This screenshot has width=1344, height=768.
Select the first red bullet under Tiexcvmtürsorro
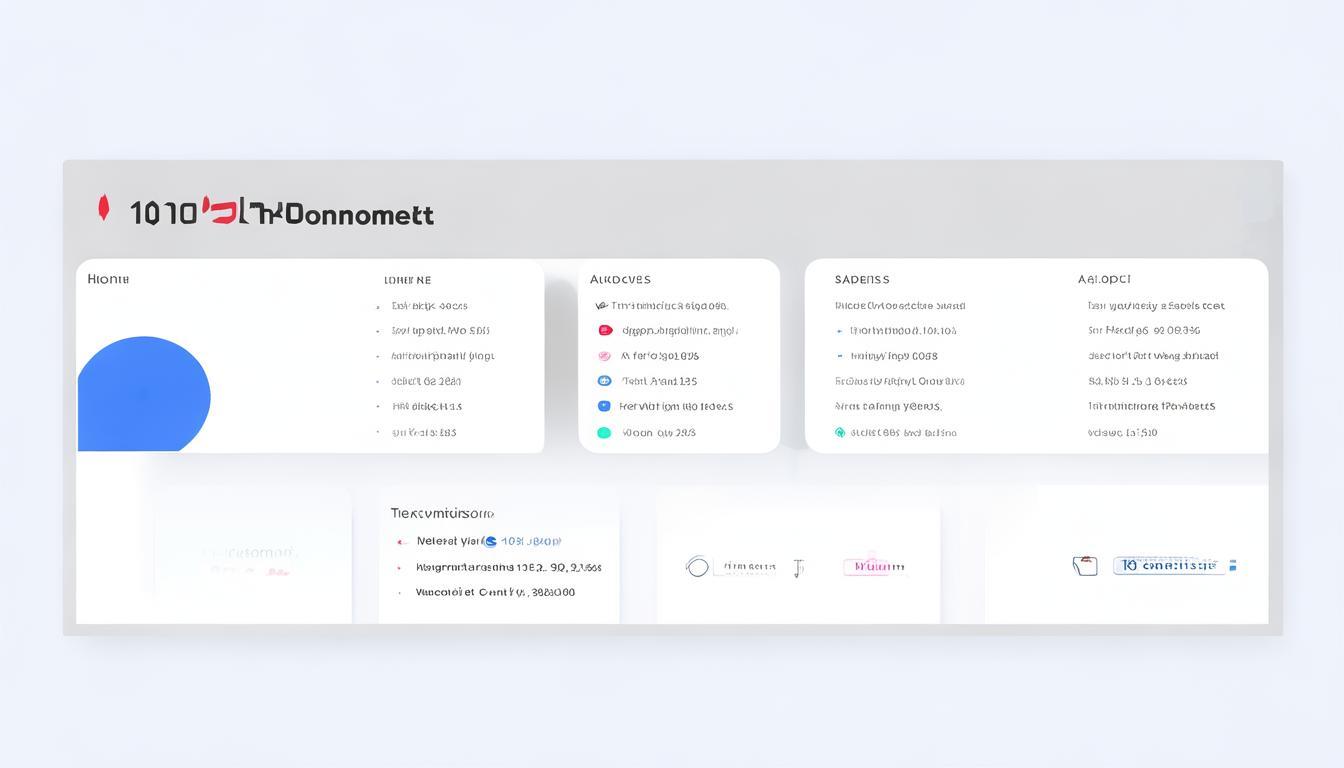pos(400,542)
